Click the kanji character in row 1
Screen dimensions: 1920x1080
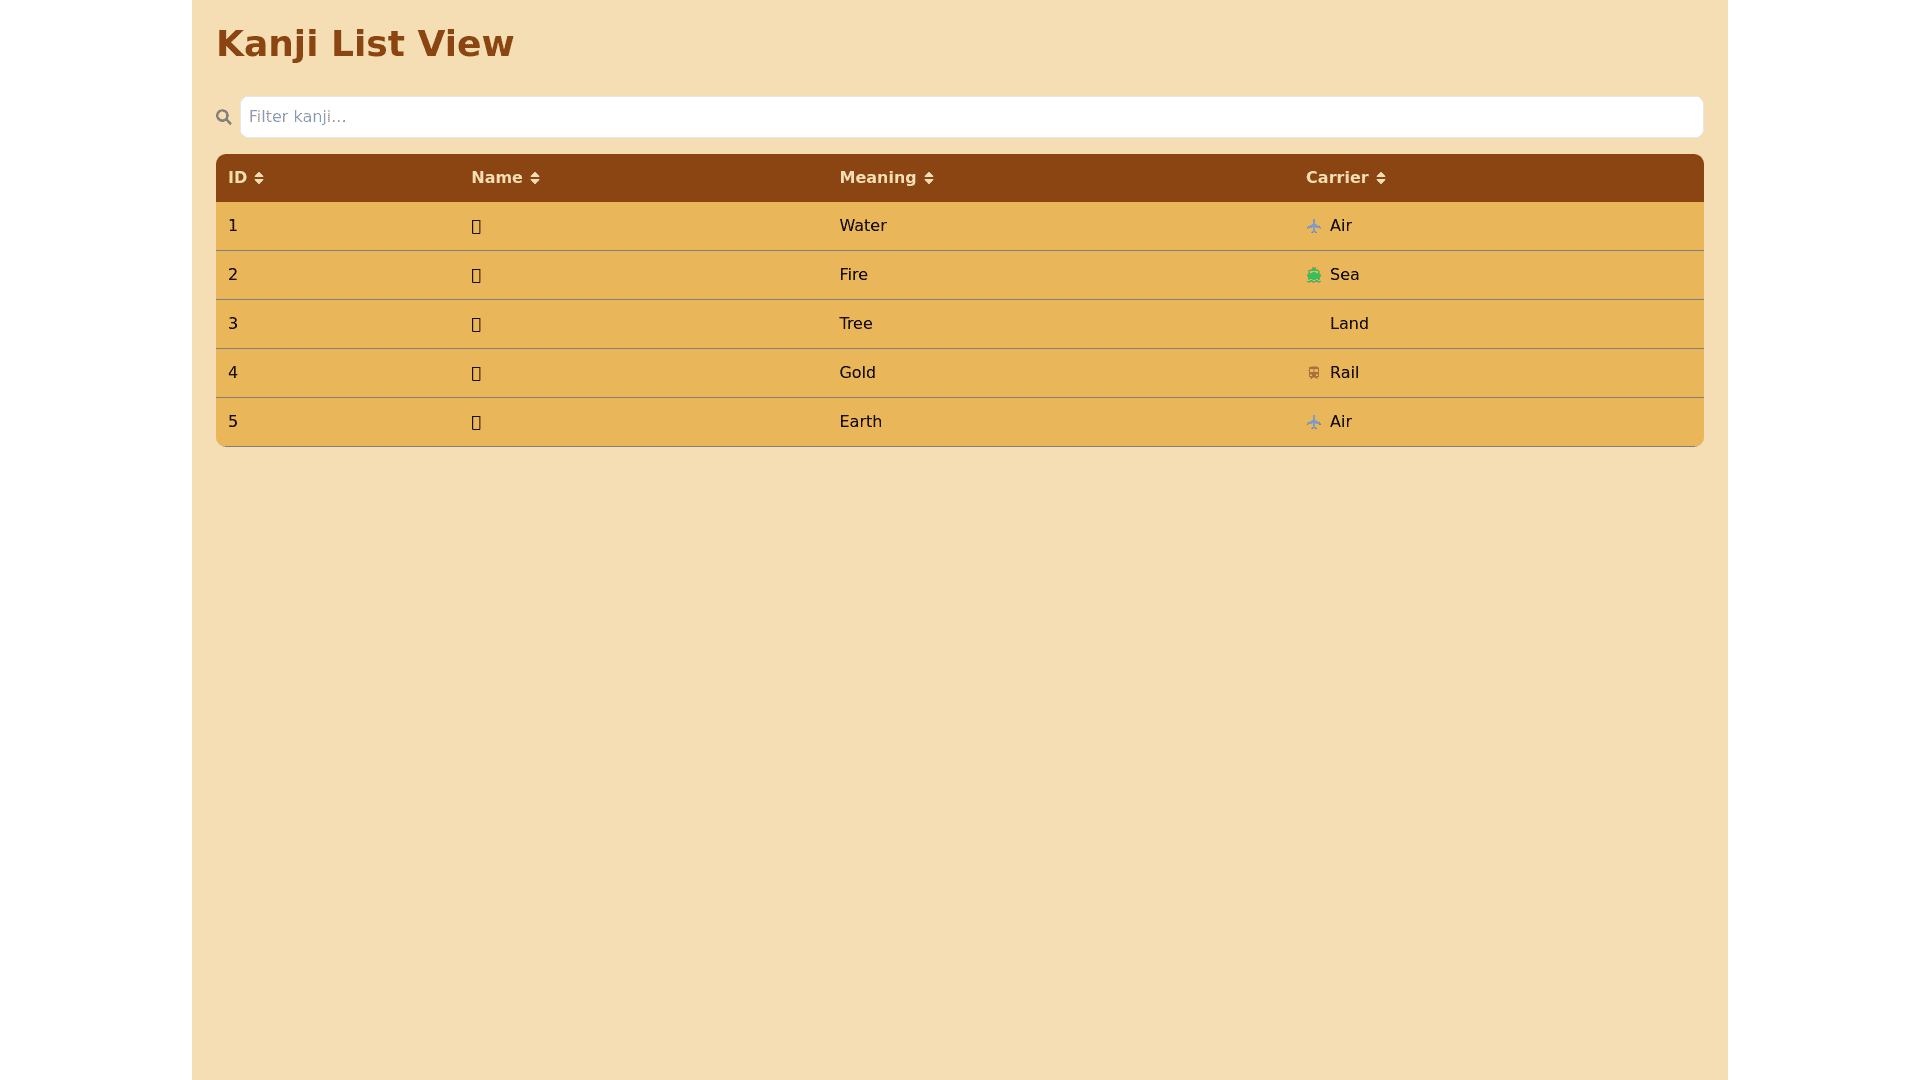click(476, 227)
